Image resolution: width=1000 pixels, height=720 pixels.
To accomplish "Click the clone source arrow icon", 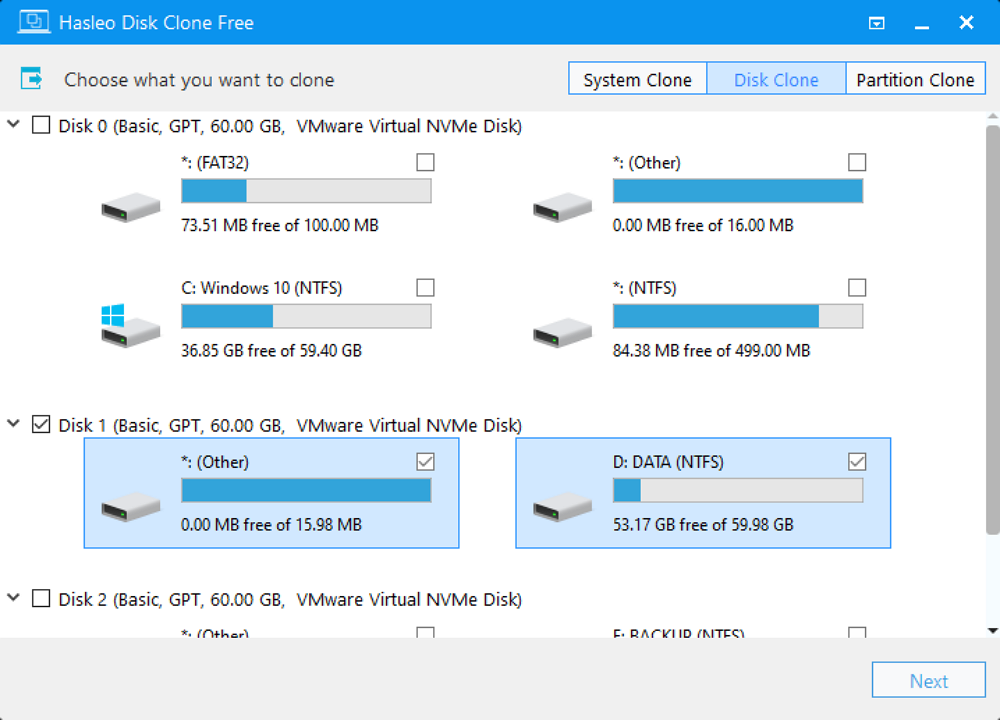I will pos(32,79).
